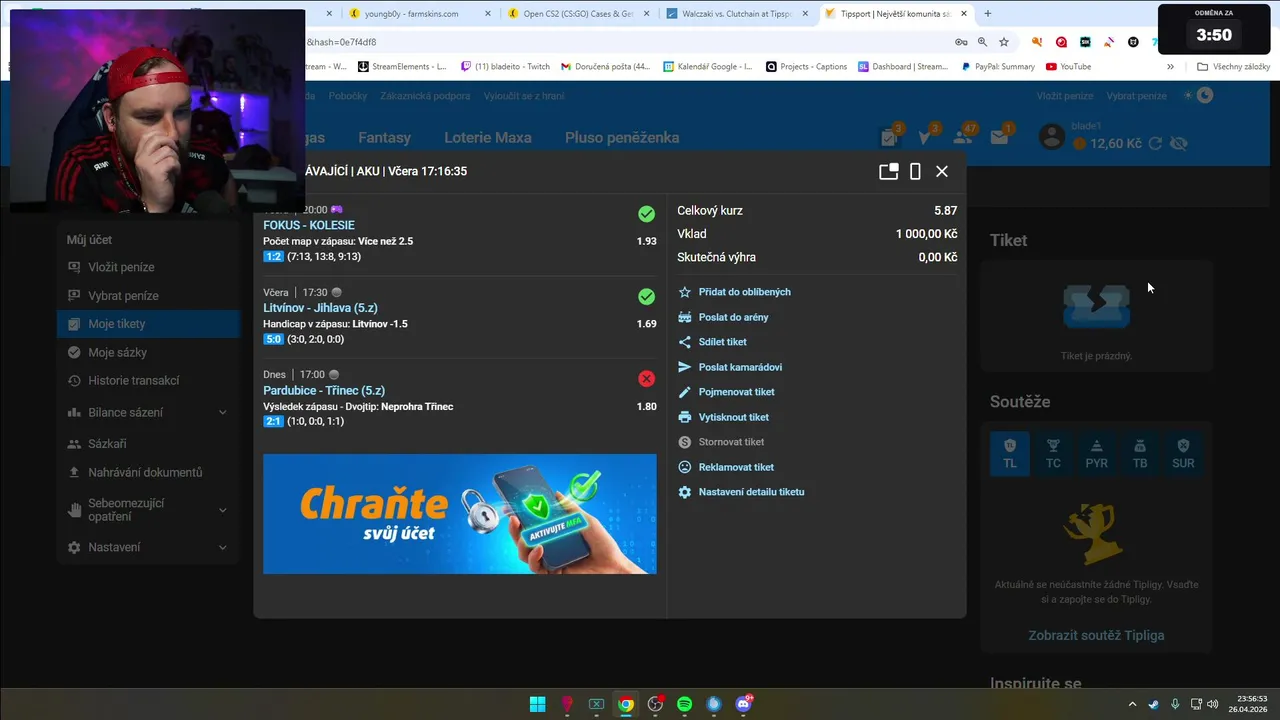1280x720 pixels.
Task: Click the Reklamovat tiket face icon
Action: click(x=685, y=467)
